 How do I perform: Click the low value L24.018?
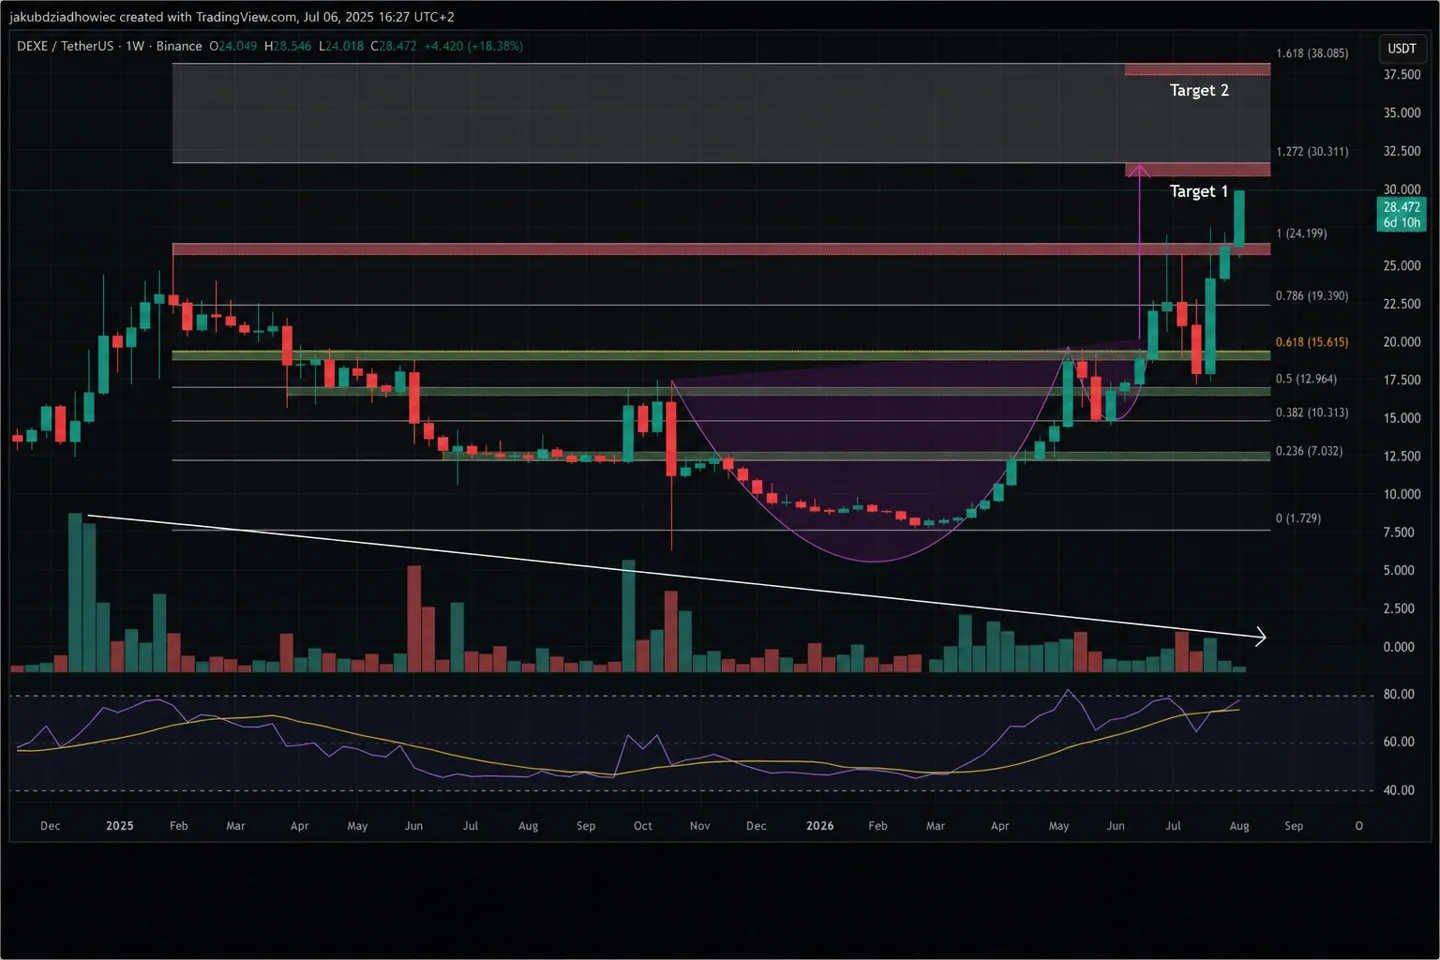[341, 46]
